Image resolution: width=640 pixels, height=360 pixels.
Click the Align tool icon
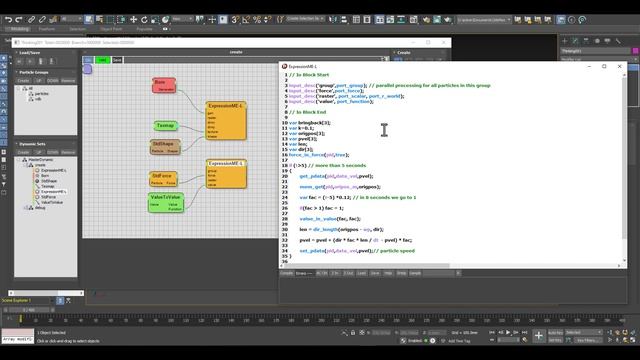click(x=344, y=19)
